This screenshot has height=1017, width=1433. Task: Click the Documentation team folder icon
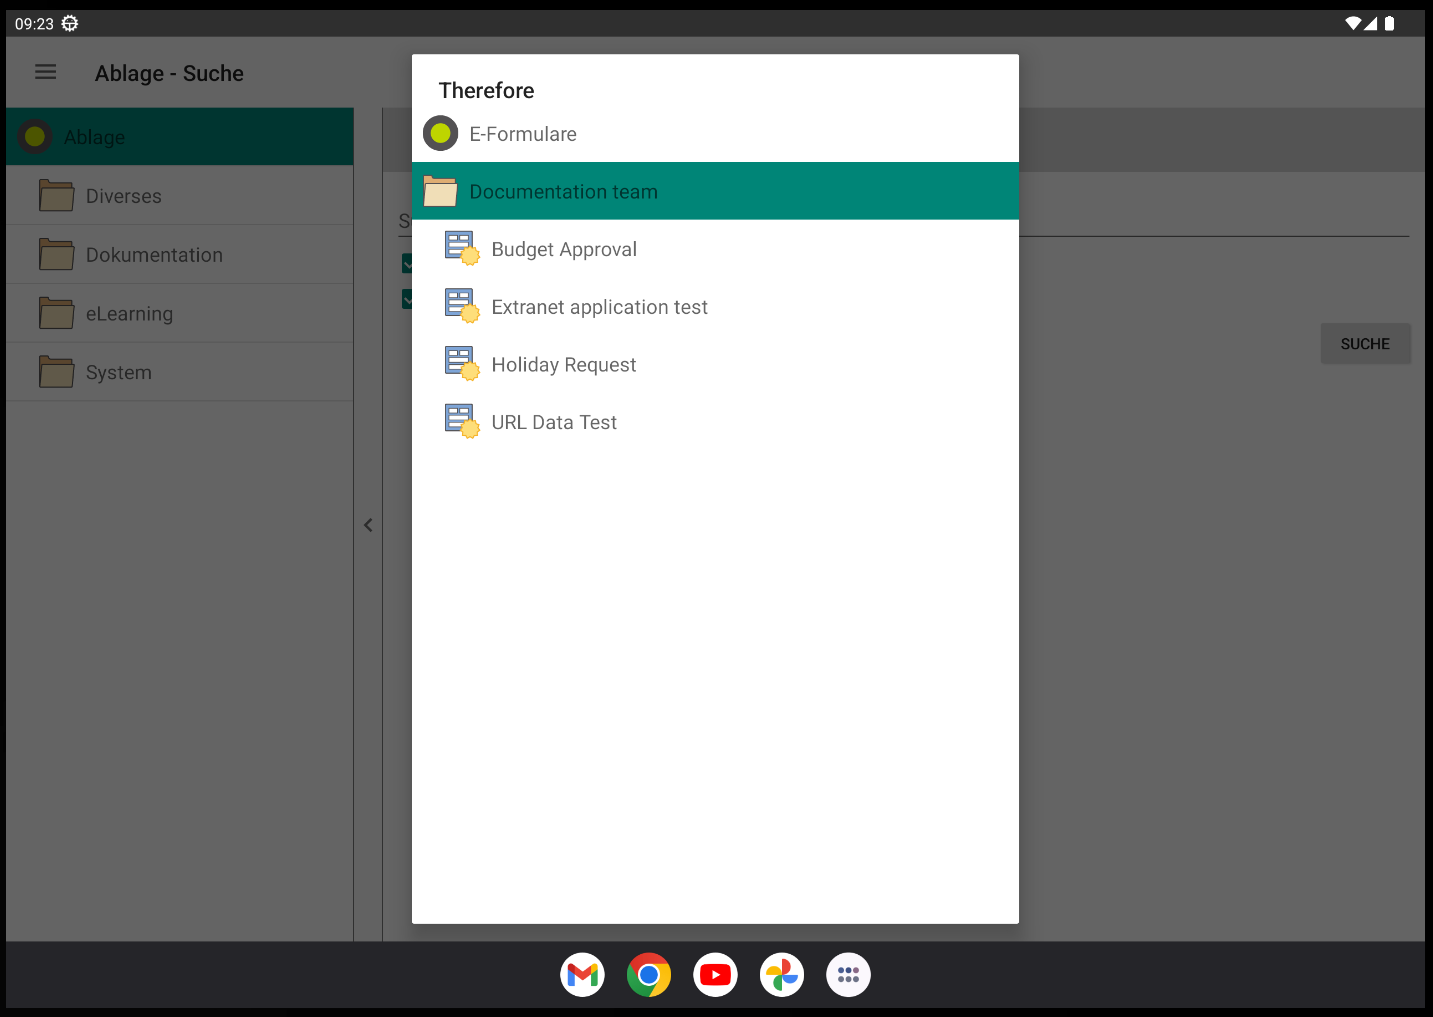point(440,191)
